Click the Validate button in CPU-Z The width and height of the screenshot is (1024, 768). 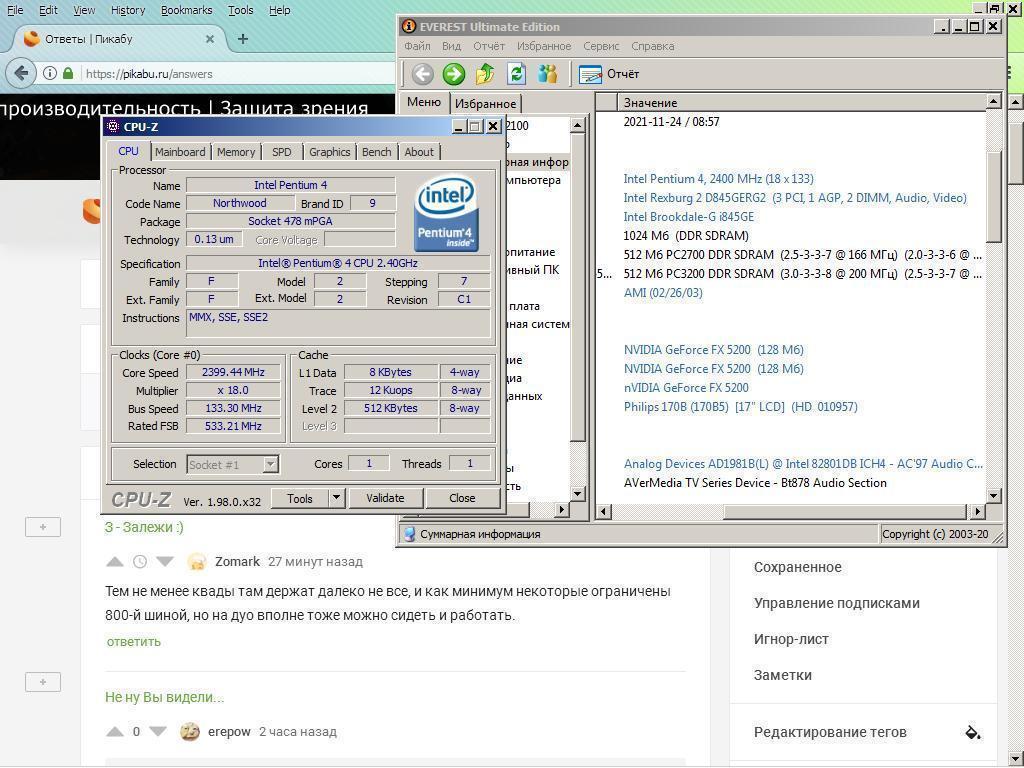pyautogui.click(x=385, y=498)
